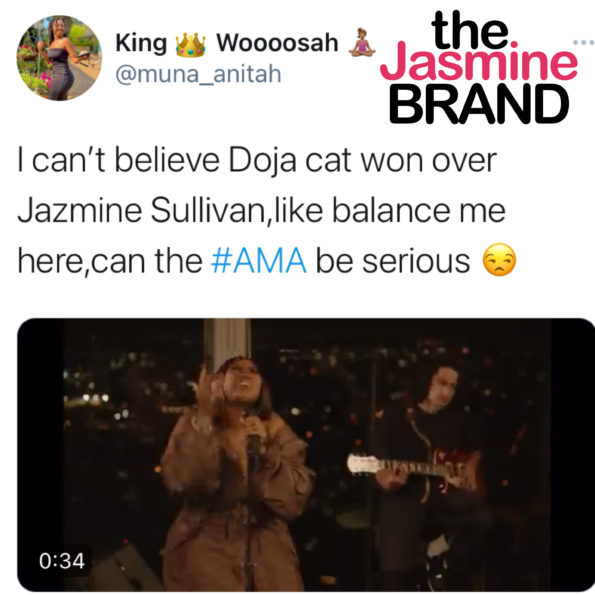
Task: Click the "Woooosah" part of display name
Action: click(277, 42)
